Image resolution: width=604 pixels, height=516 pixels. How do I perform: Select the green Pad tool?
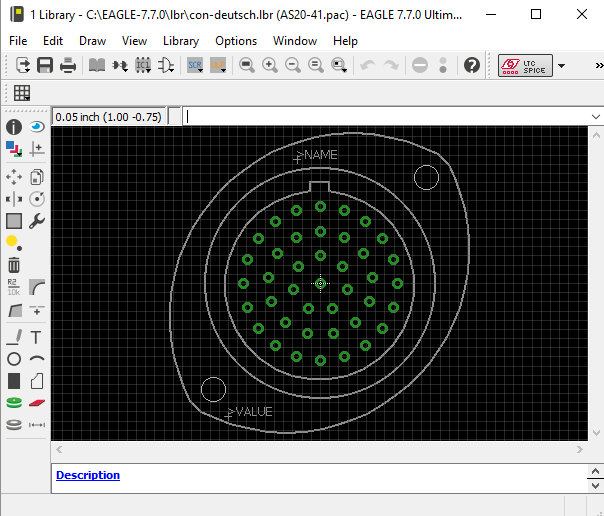point(14,403)
